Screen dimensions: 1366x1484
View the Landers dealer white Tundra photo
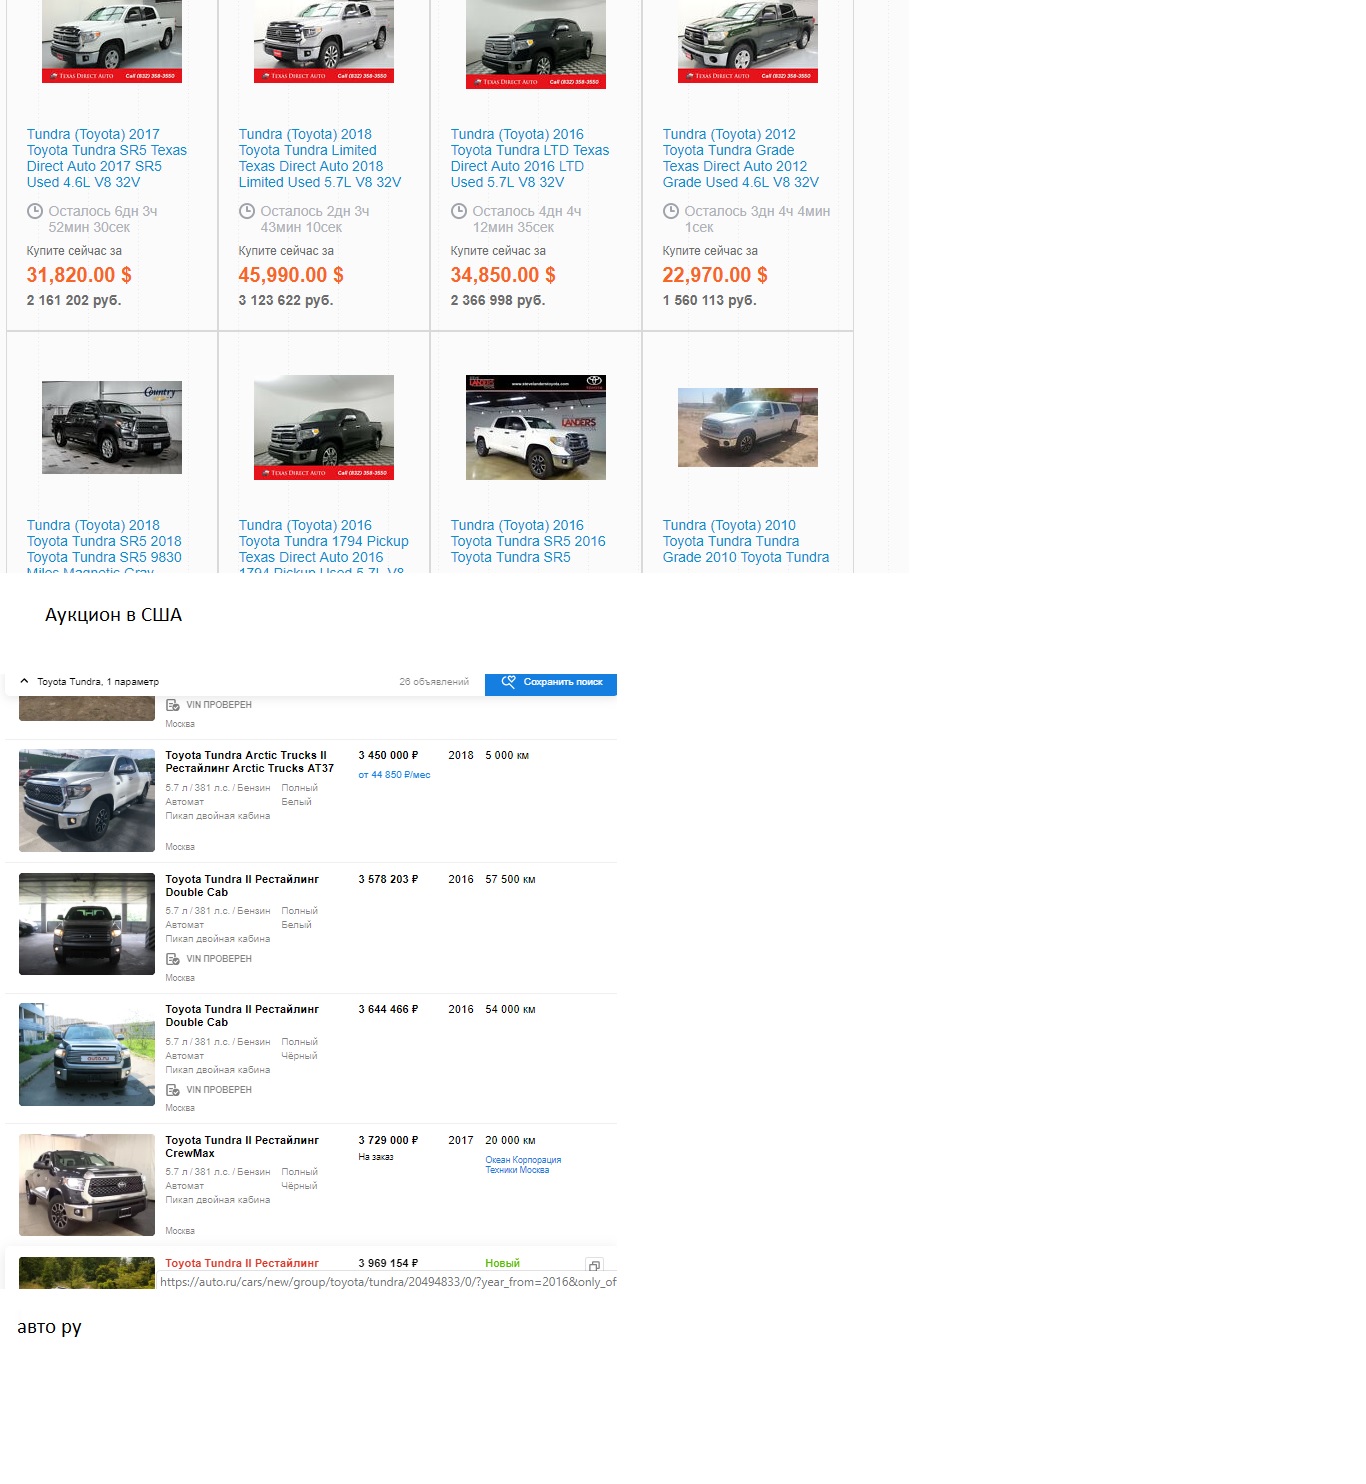536,427
